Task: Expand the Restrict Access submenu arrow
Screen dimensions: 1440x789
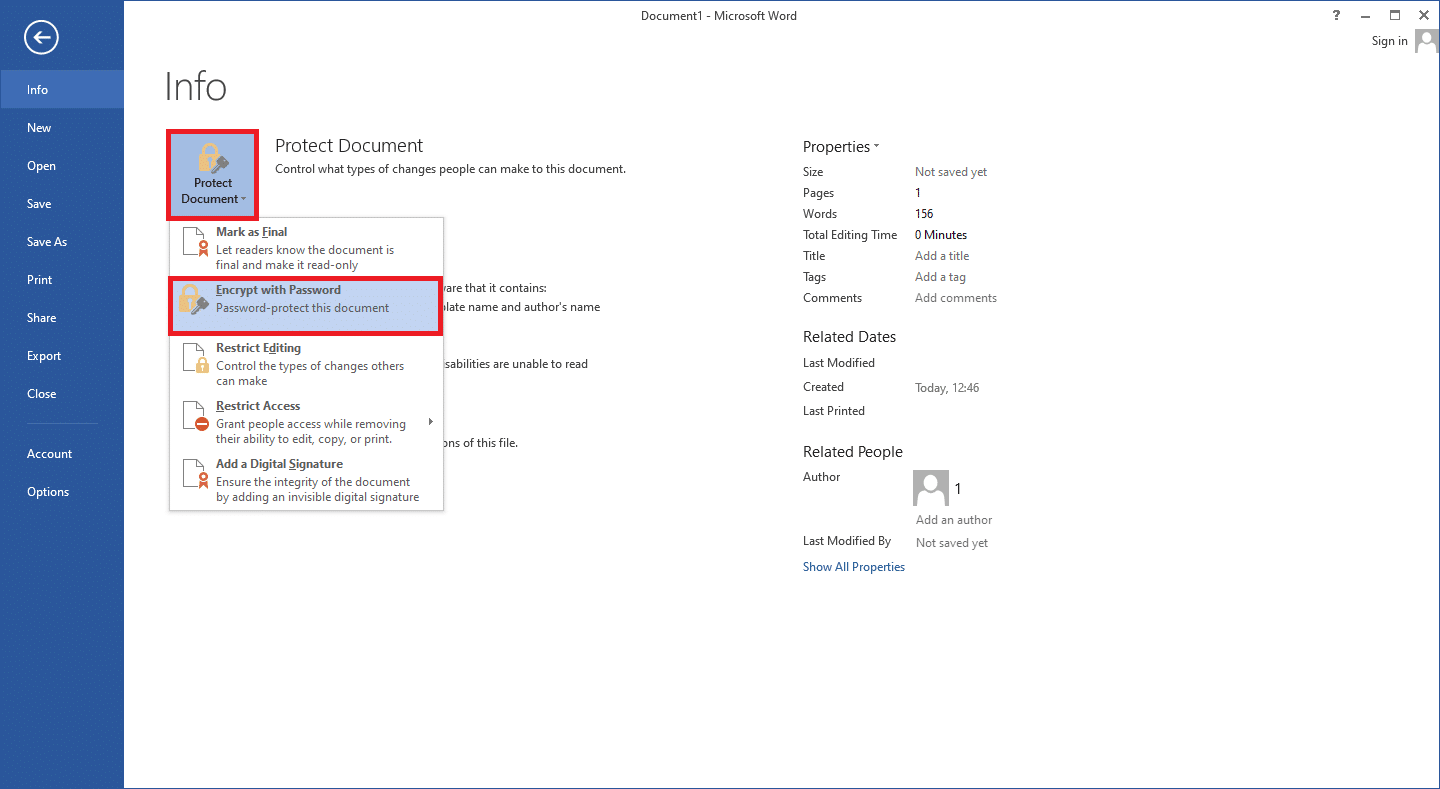Action: (431, 422)
